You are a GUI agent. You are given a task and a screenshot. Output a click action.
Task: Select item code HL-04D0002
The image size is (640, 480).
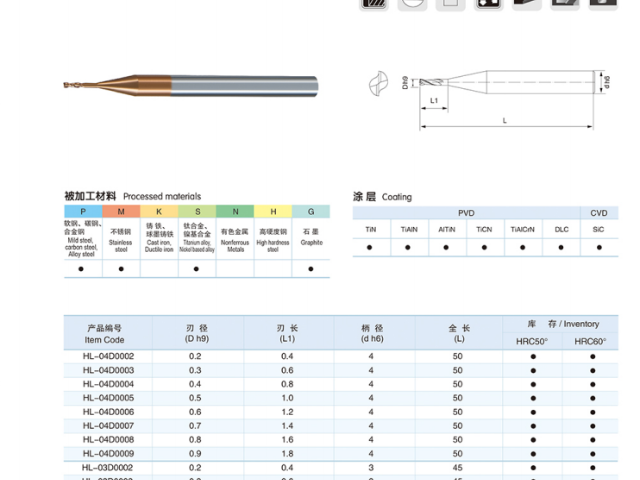pos(108,357)
